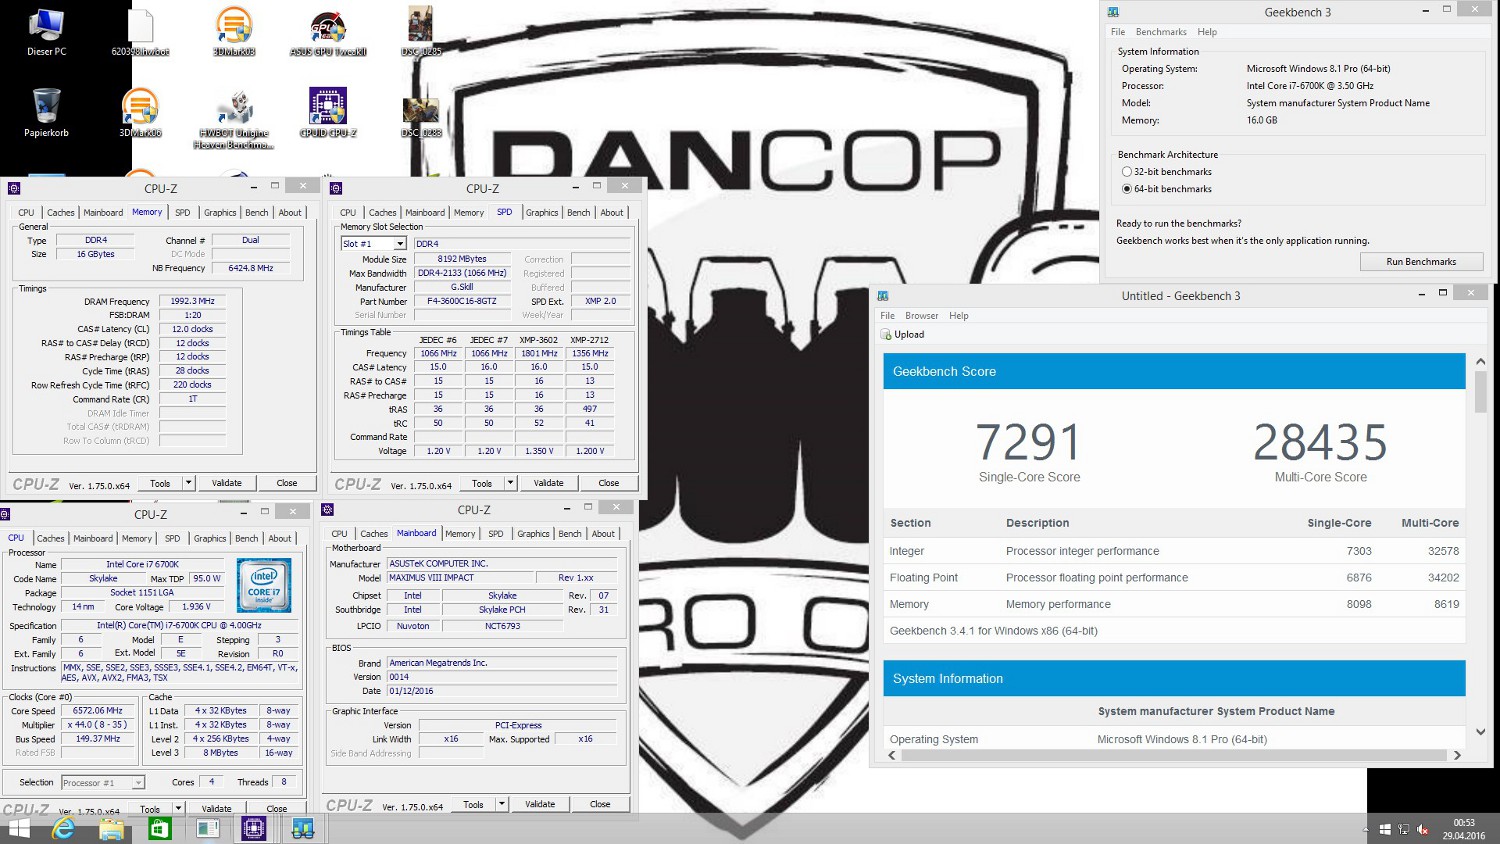Click the scroll-down arrow in Geekbench results
Screen dimensions: 1500x844
1480,732
